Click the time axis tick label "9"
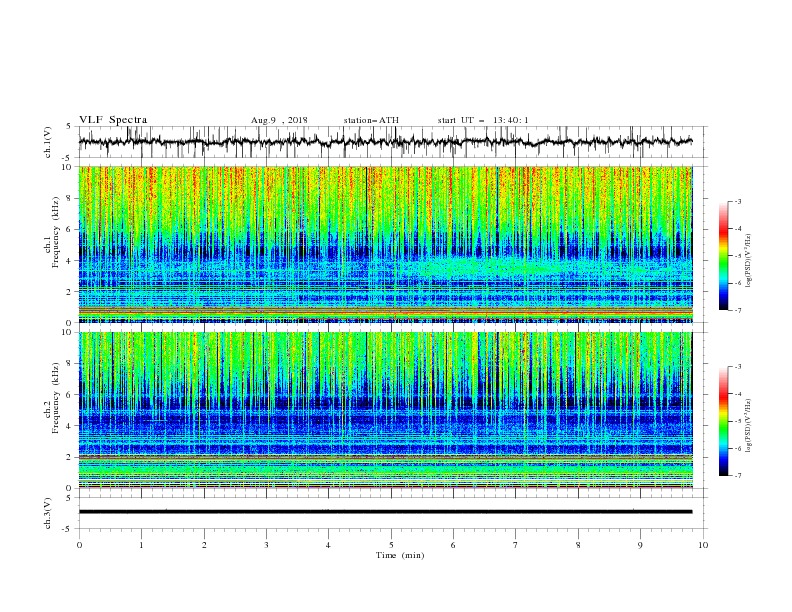The image size is (792, 612). click(640, 545)
